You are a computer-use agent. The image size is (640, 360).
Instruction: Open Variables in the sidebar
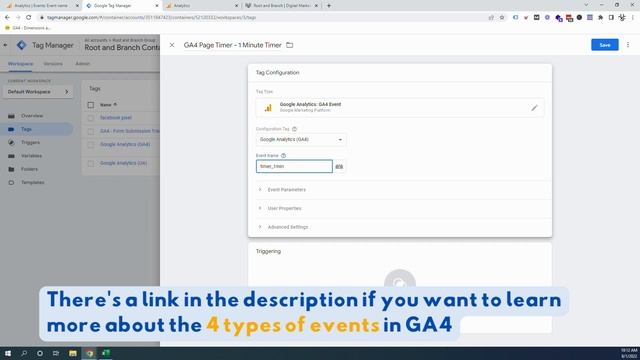pyautogui.click(x=31, y=156)
